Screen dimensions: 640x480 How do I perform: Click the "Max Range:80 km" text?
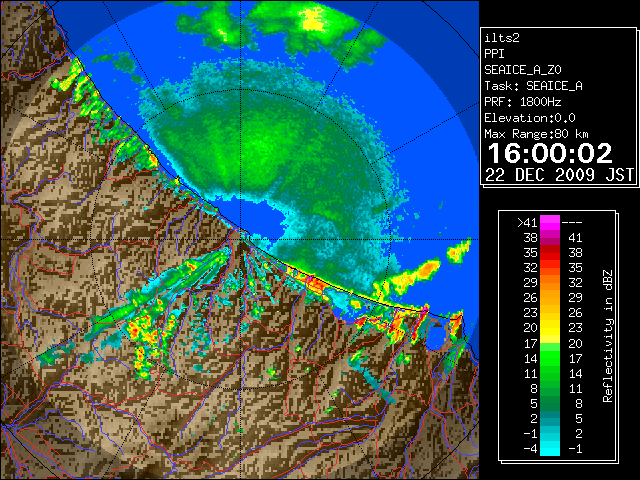click(536, 134)
